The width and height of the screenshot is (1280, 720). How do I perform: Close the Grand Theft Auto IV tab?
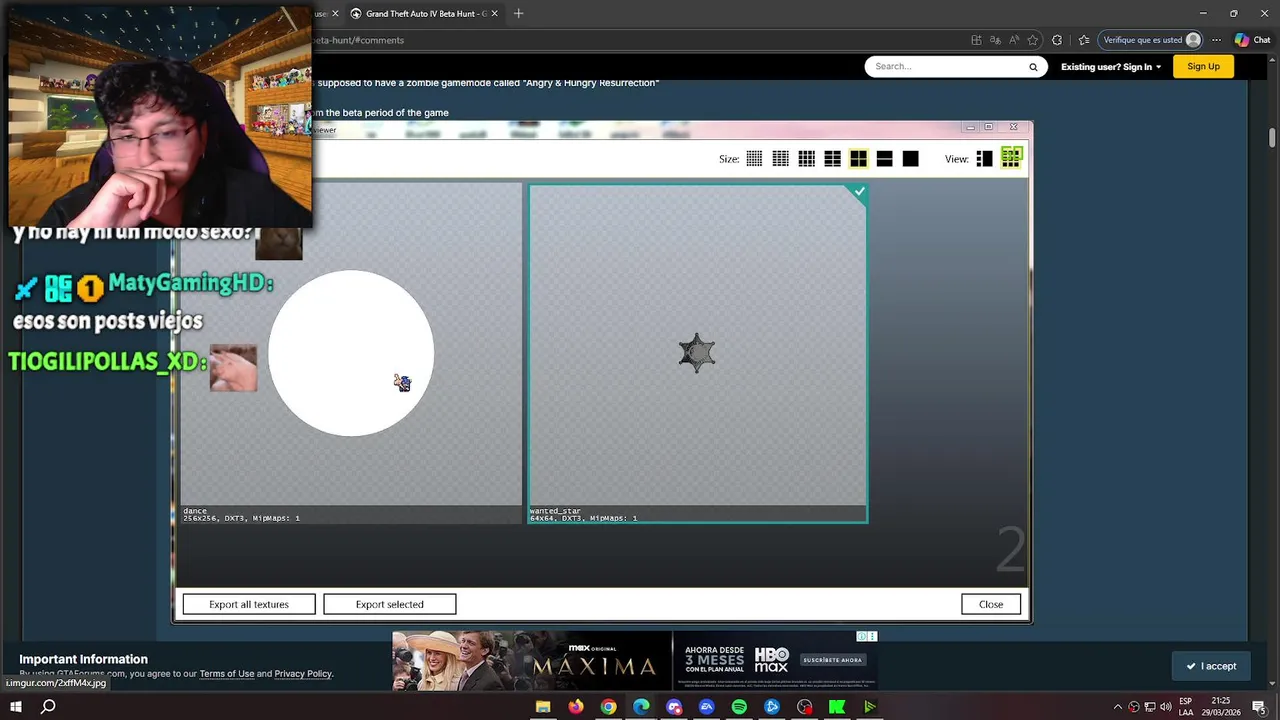point(494,14)
